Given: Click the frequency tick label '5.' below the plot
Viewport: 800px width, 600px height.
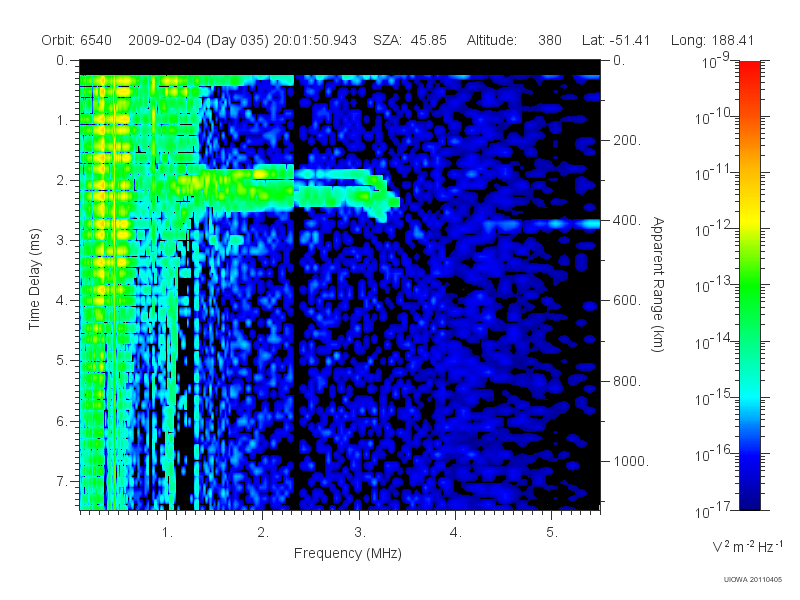Looking at the screenshot, I should [x=552, y=533].
